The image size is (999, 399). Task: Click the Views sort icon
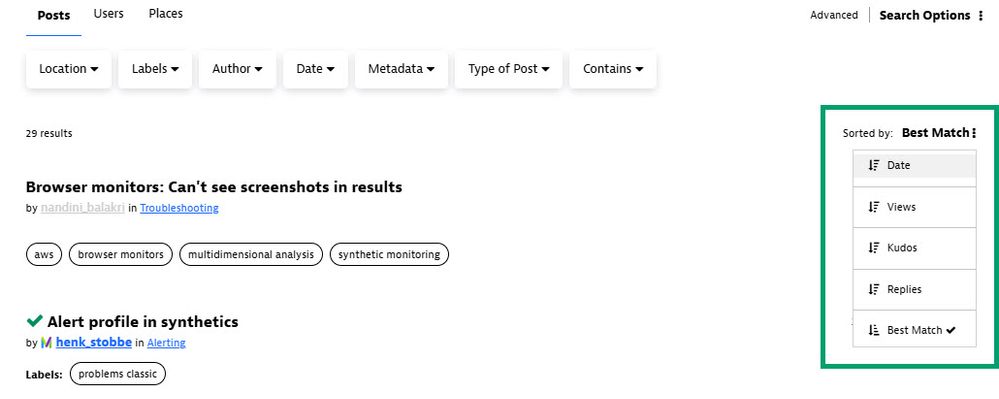[873, 207]
